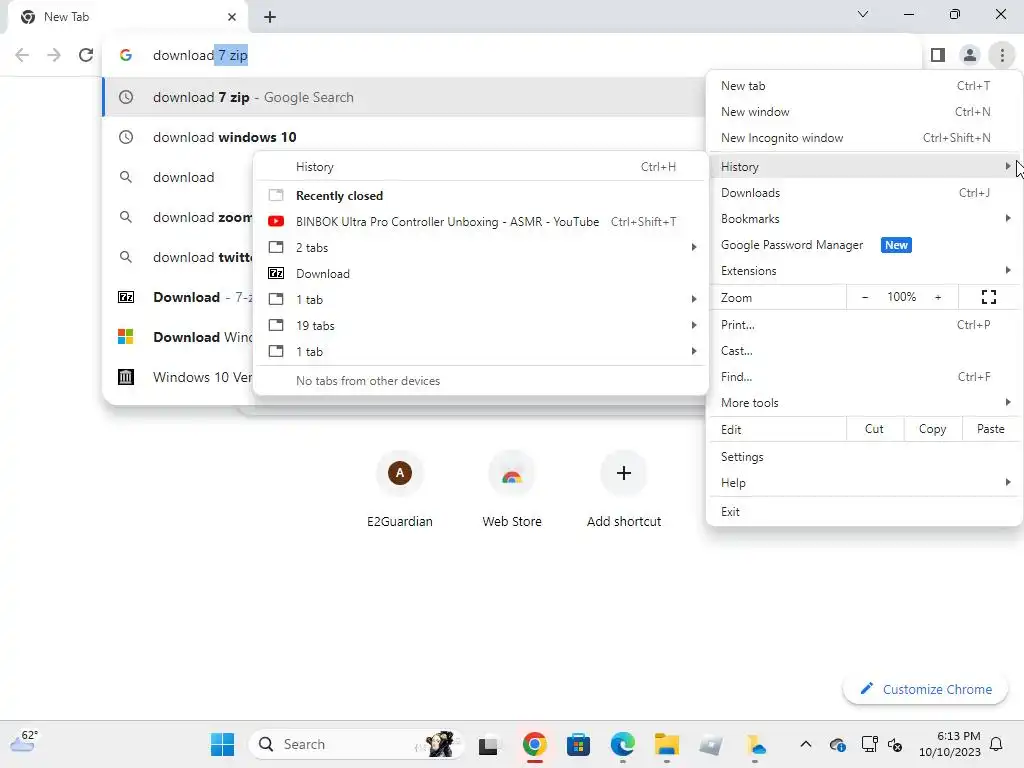Expand the 19 tabs recently closed group
1024x768 pixels.
coord(482,325)
